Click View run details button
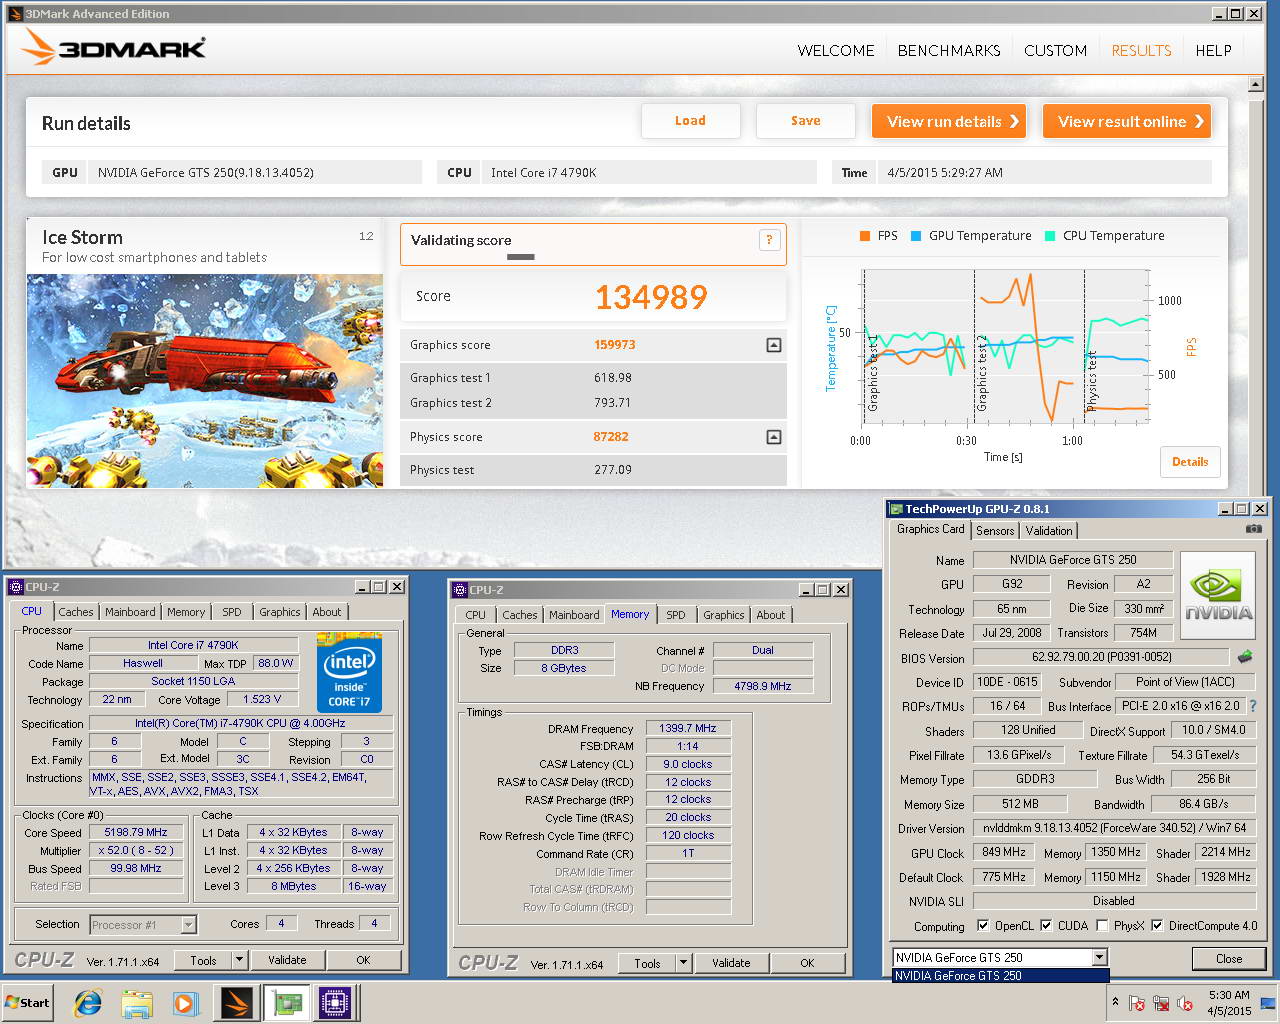The image size is (1280, 1024). tap(949, 121)
